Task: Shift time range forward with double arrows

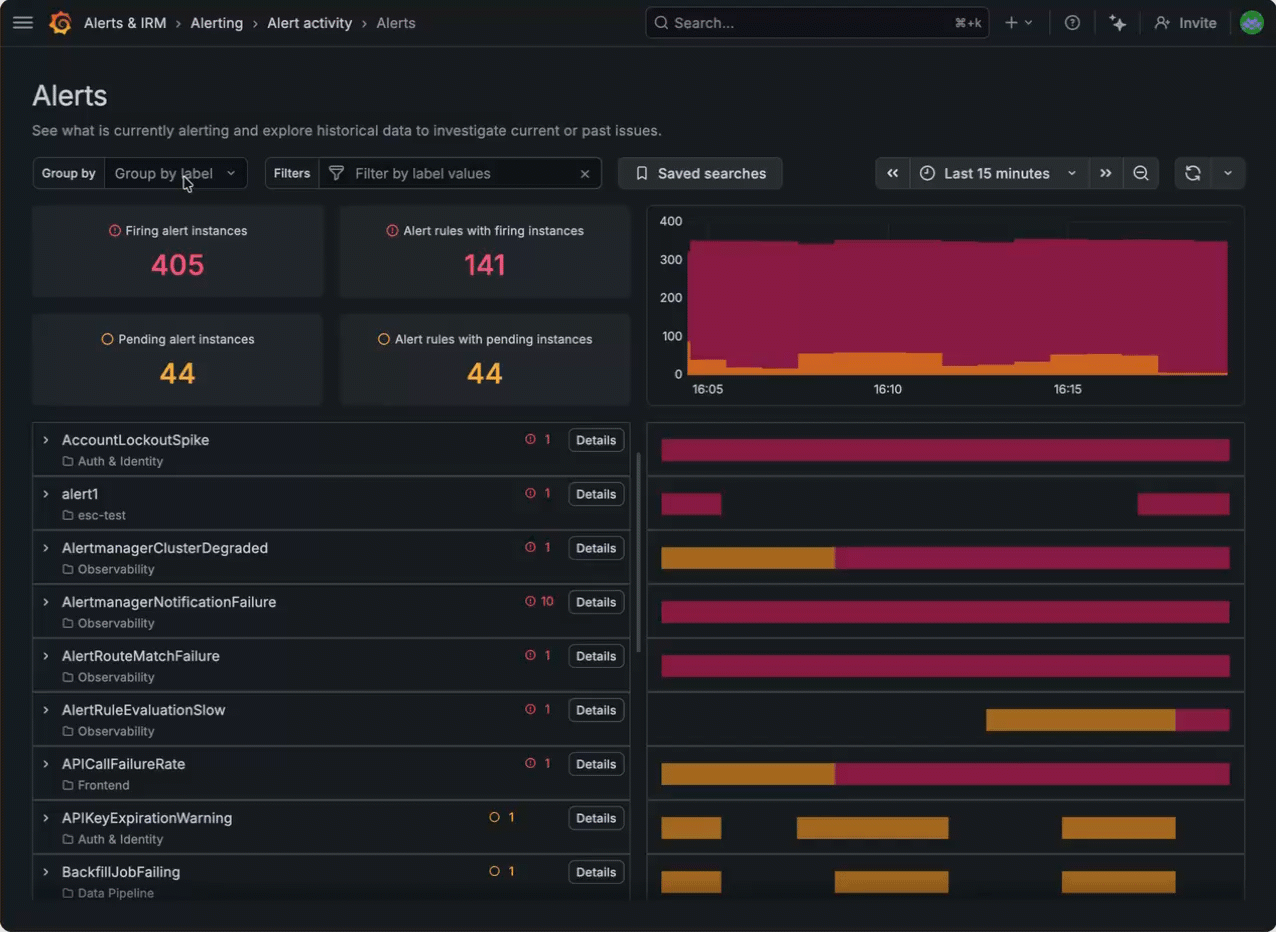Action: 1106,173
